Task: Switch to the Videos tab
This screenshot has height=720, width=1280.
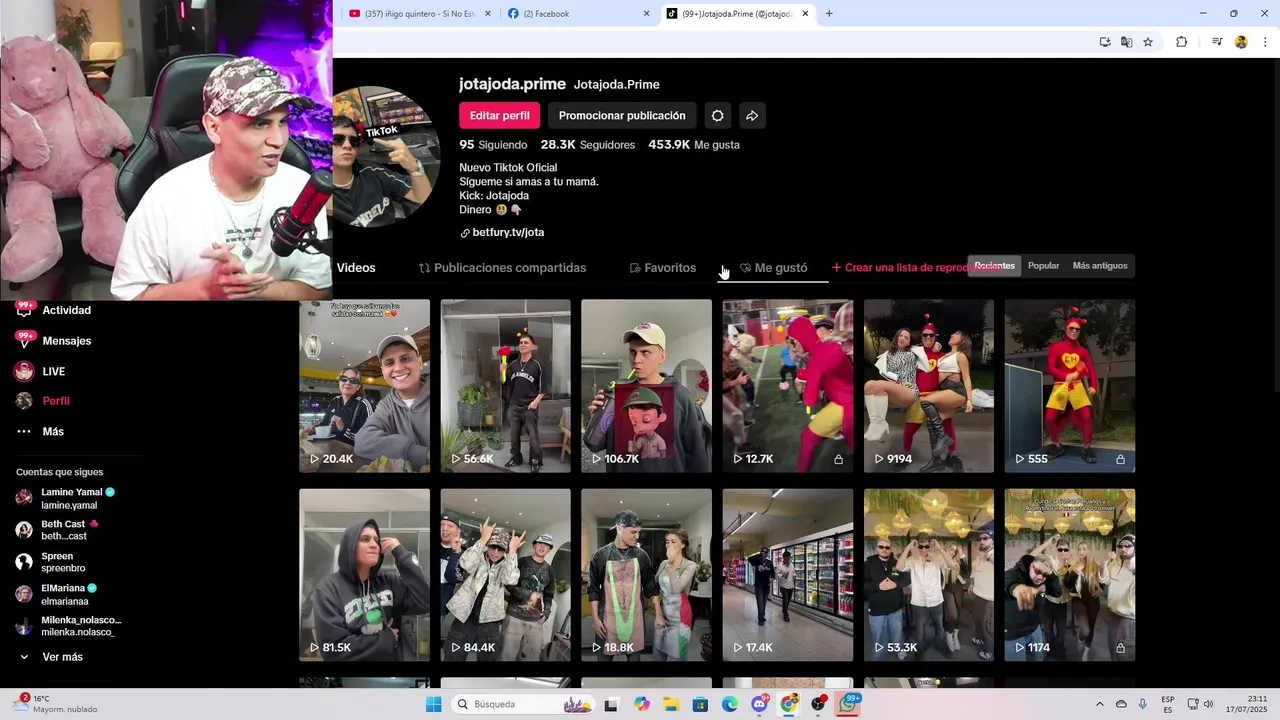Action: [x=356, y=268]
